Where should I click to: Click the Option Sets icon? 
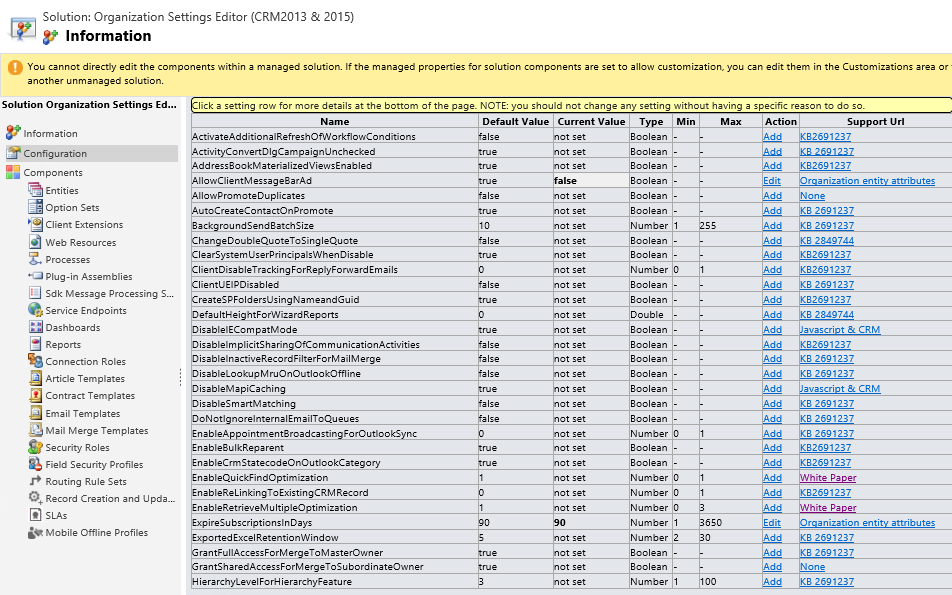coord(35,207)
